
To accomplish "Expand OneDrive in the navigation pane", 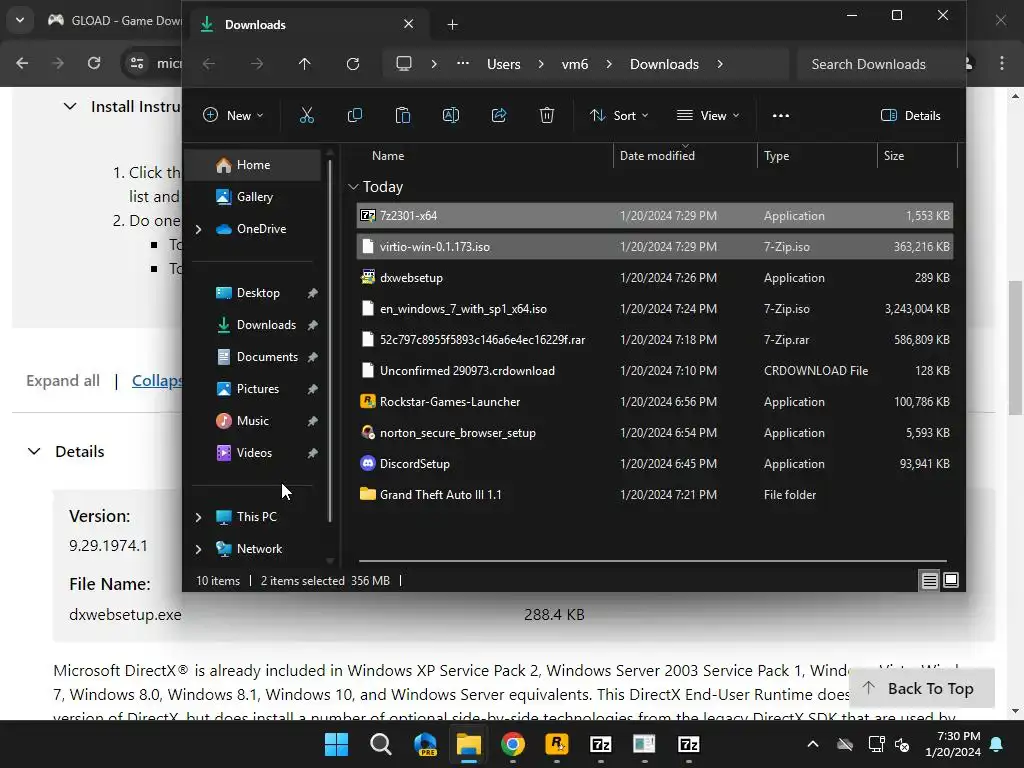I will click(199, 229).
